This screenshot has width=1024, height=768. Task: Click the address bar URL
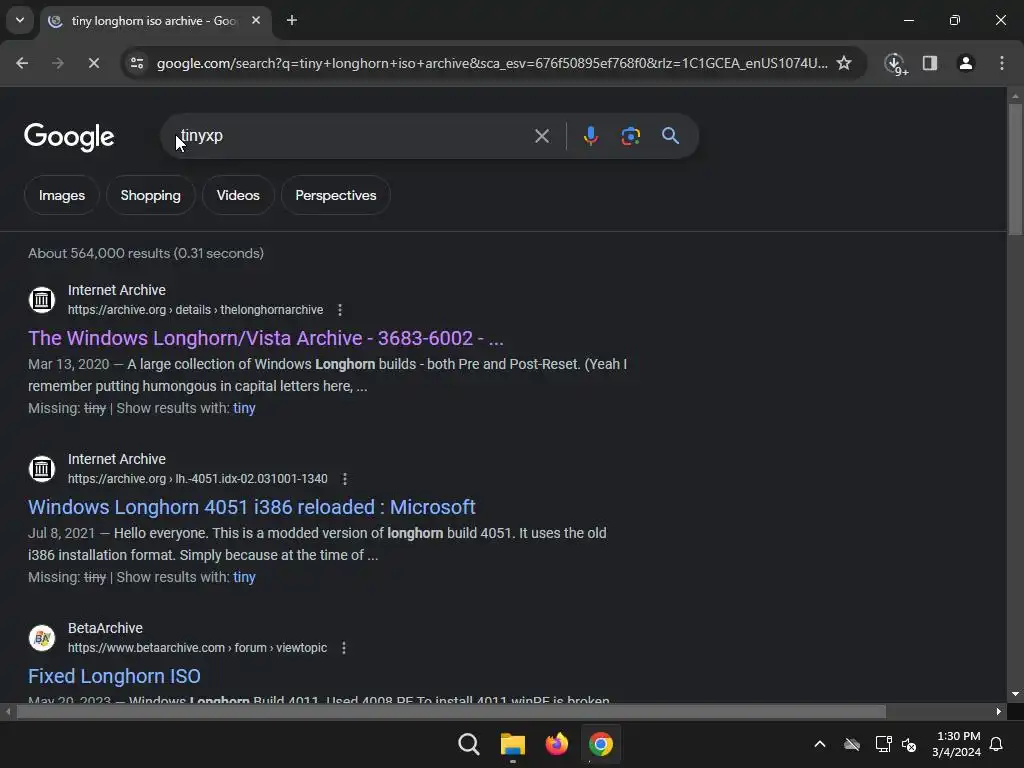tap(492, 63)
